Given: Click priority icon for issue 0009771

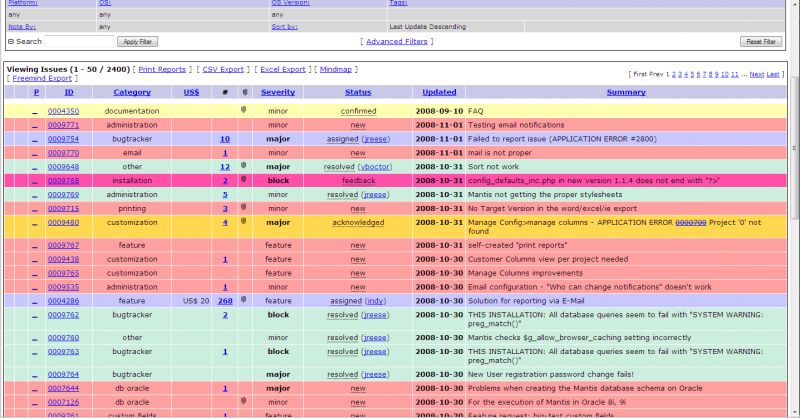Looking at the screenshot, I should pyautogui.click(x=35, y=125).
